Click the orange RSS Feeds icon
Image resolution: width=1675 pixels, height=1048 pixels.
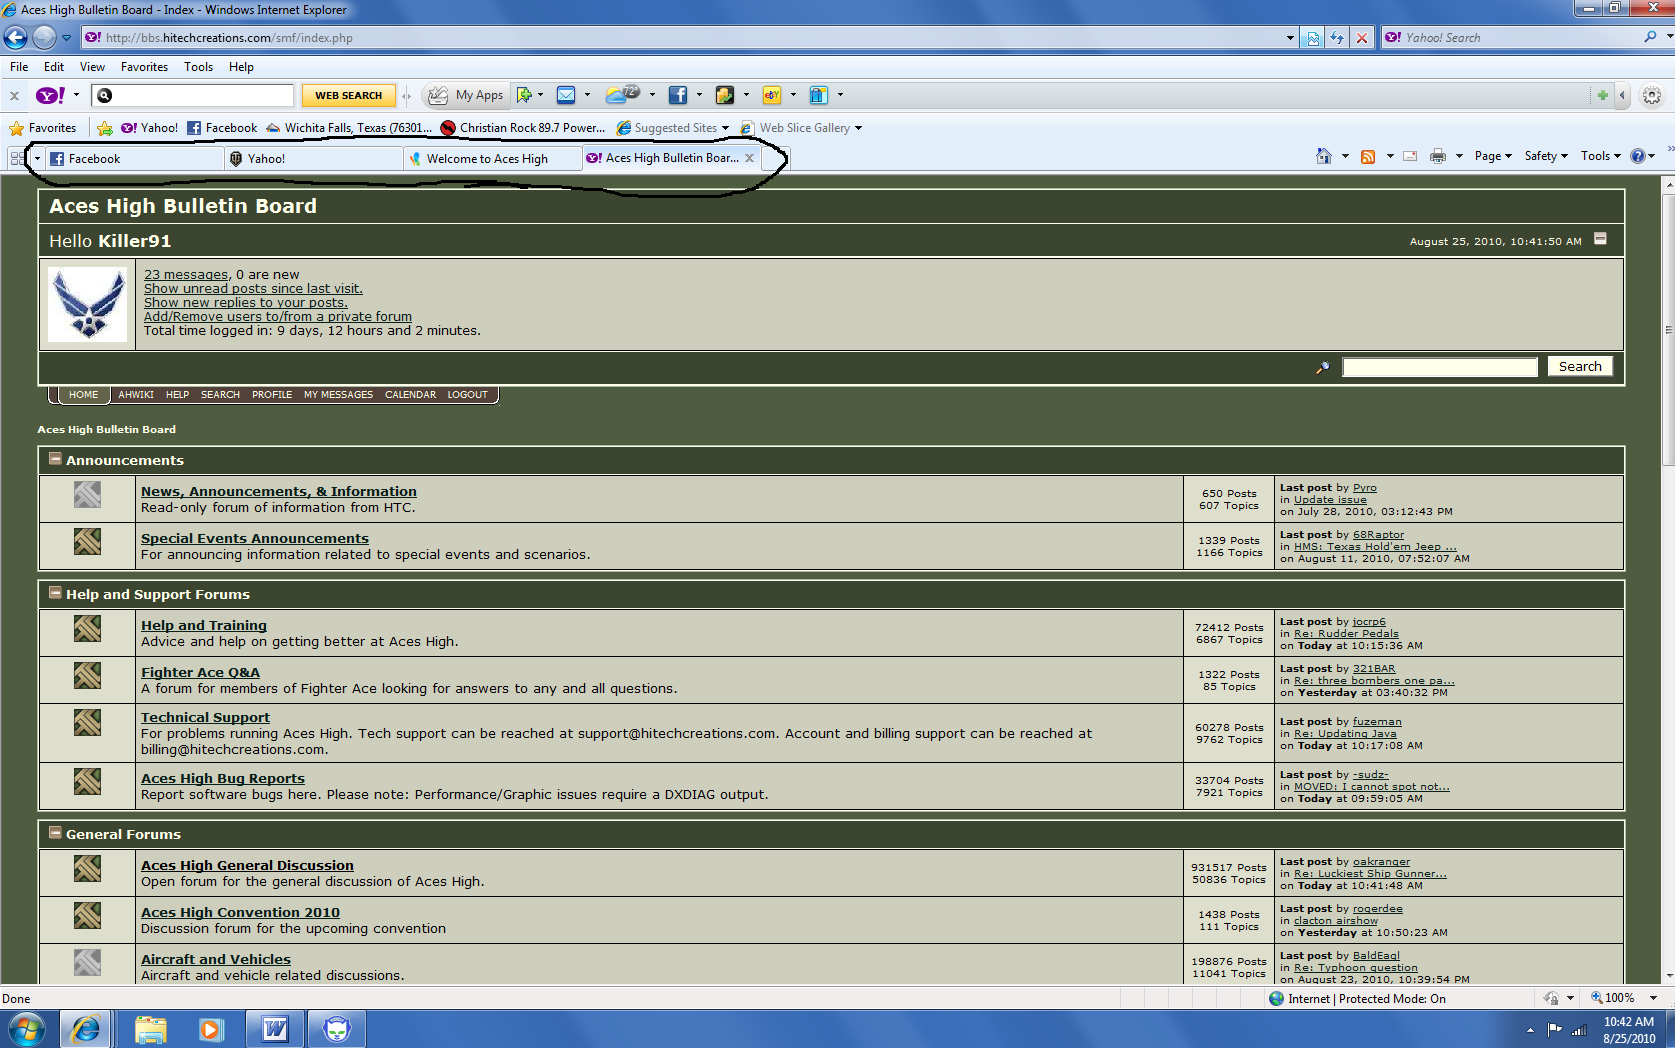(x=1368, y=156)
